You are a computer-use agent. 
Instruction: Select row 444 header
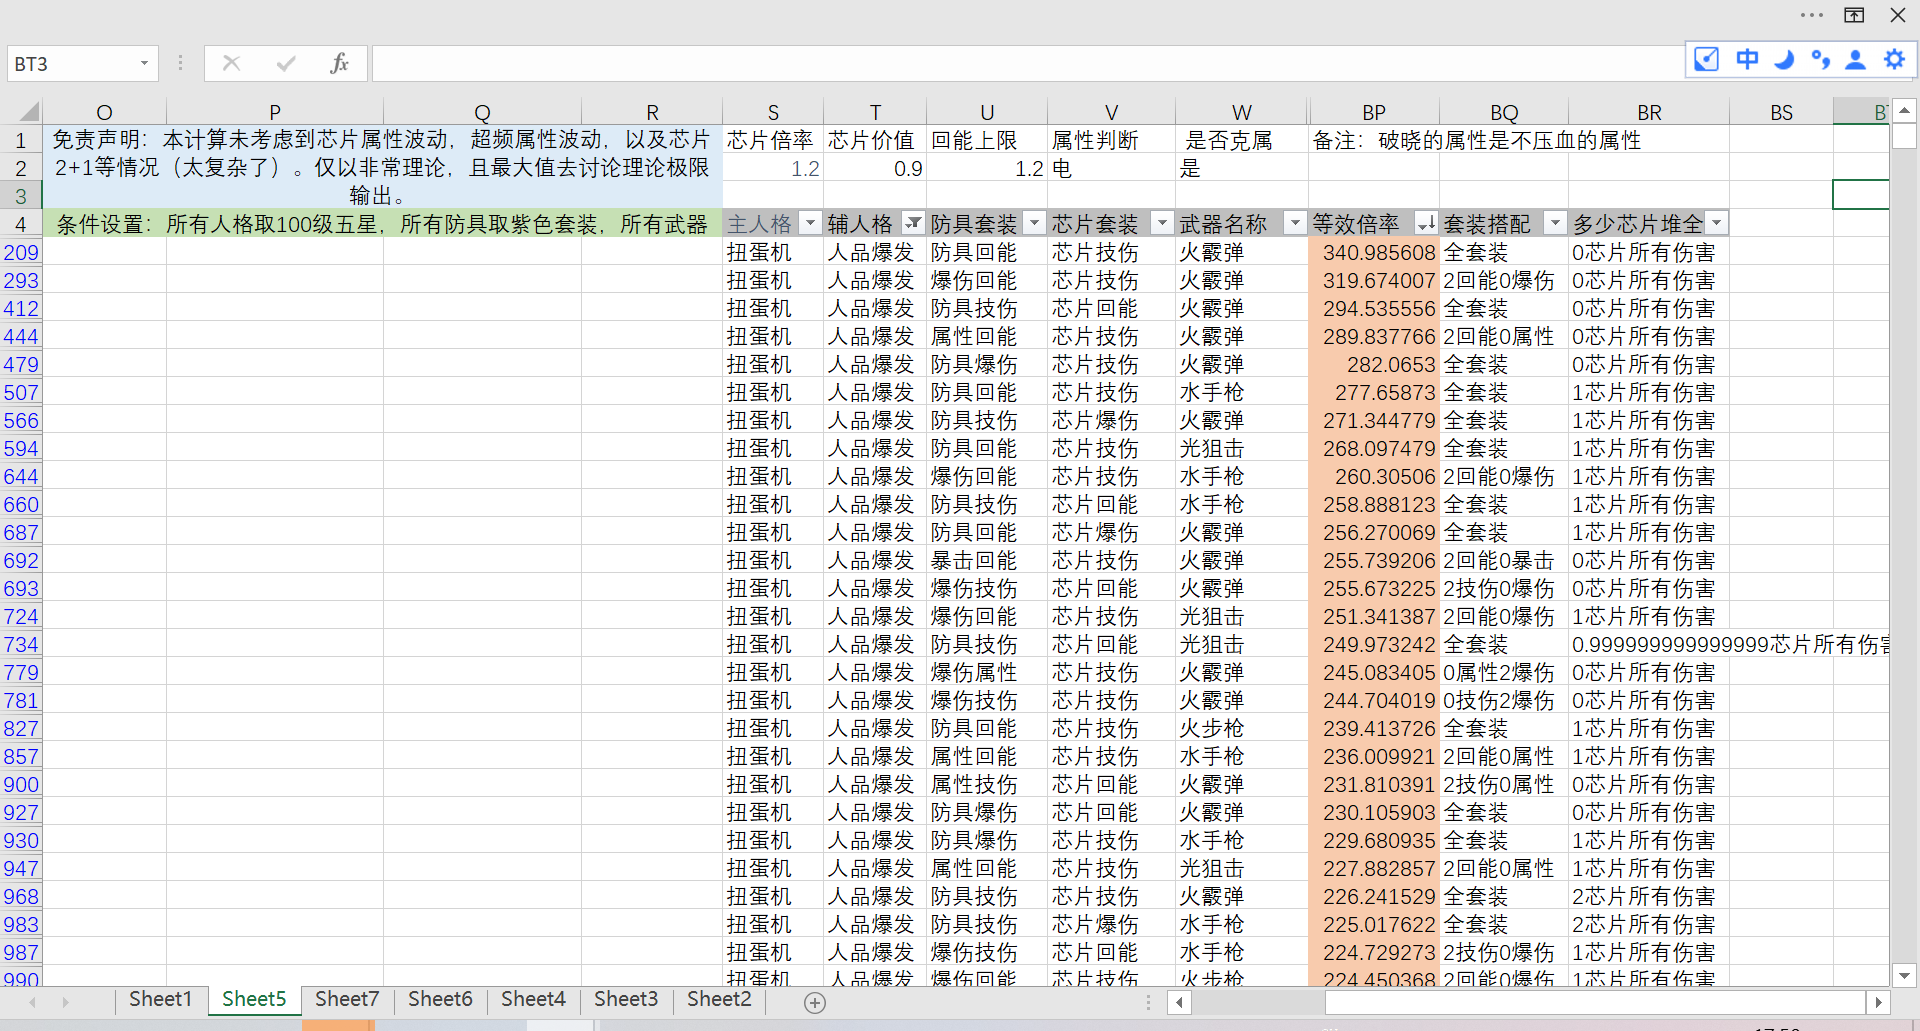pos(21,337)
